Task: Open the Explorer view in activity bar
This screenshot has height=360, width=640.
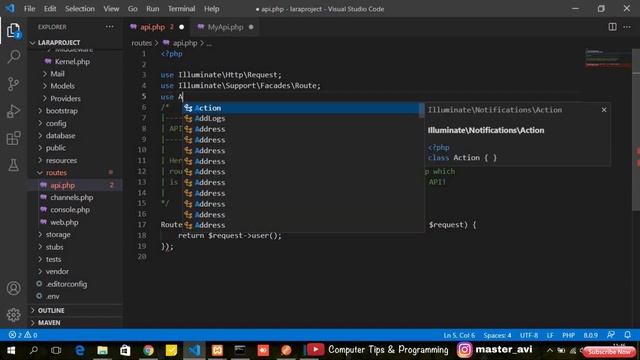Action: coord(13,31)
